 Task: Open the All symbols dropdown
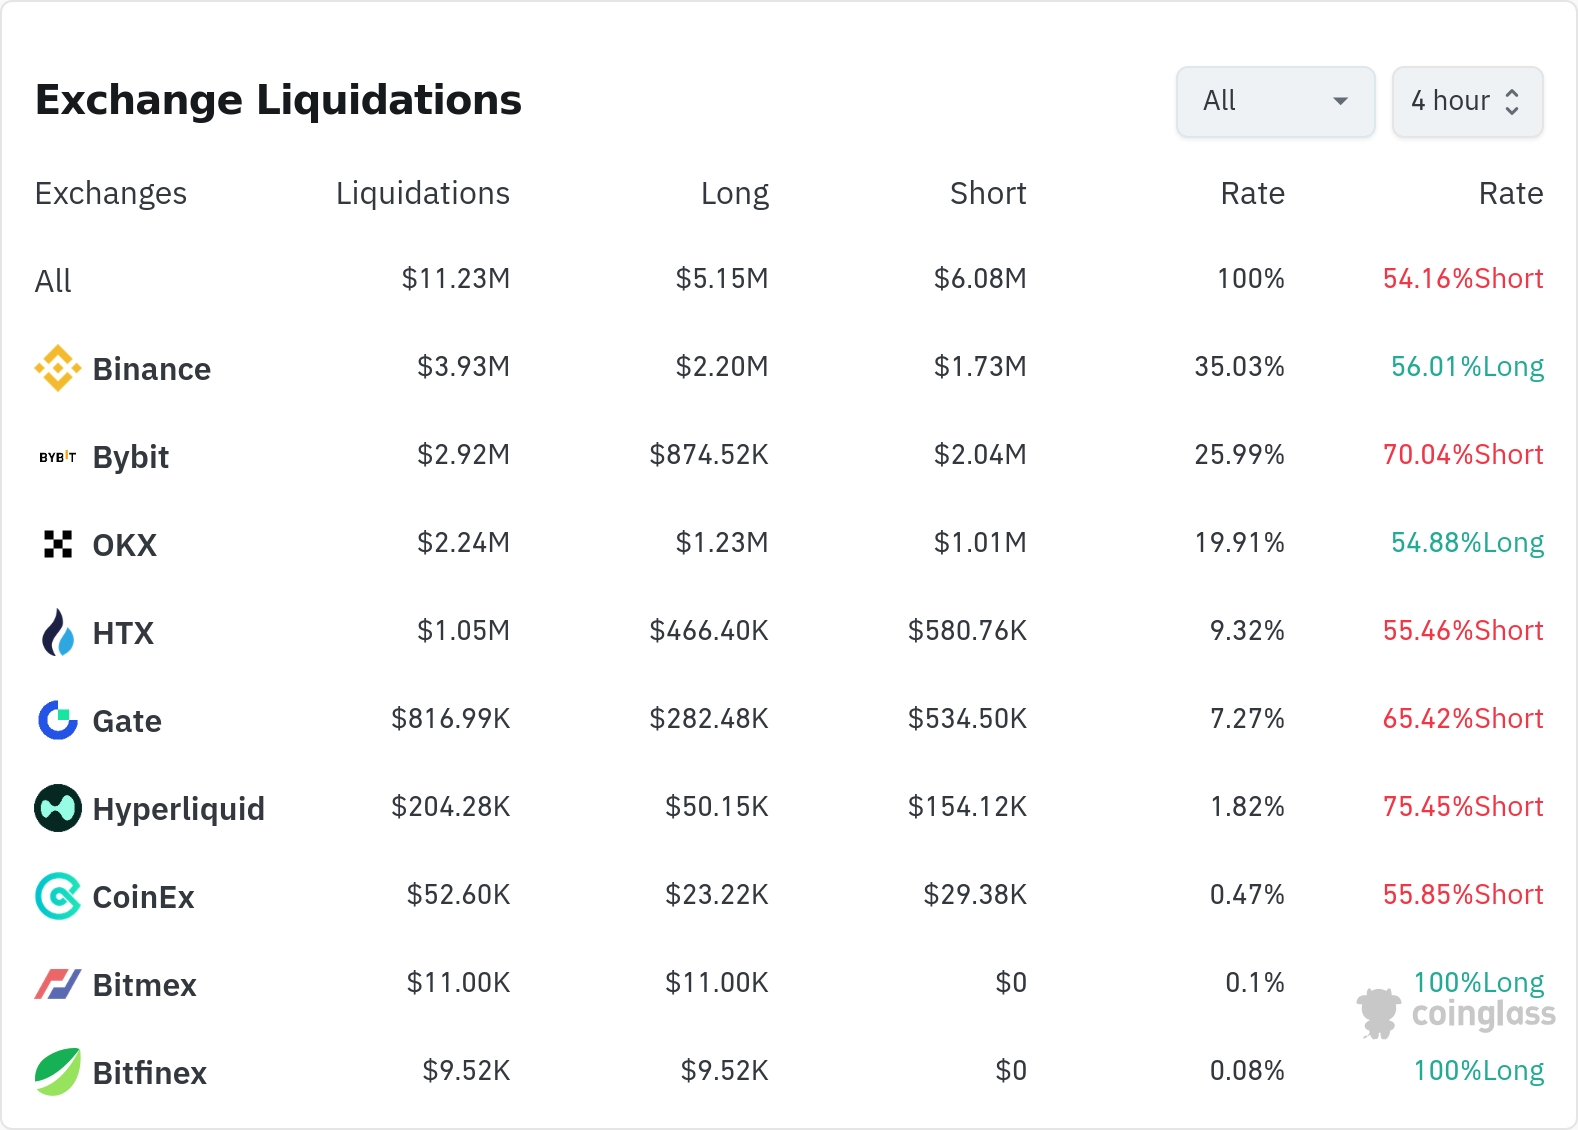pyautogui.click(x=1275, y=101)
